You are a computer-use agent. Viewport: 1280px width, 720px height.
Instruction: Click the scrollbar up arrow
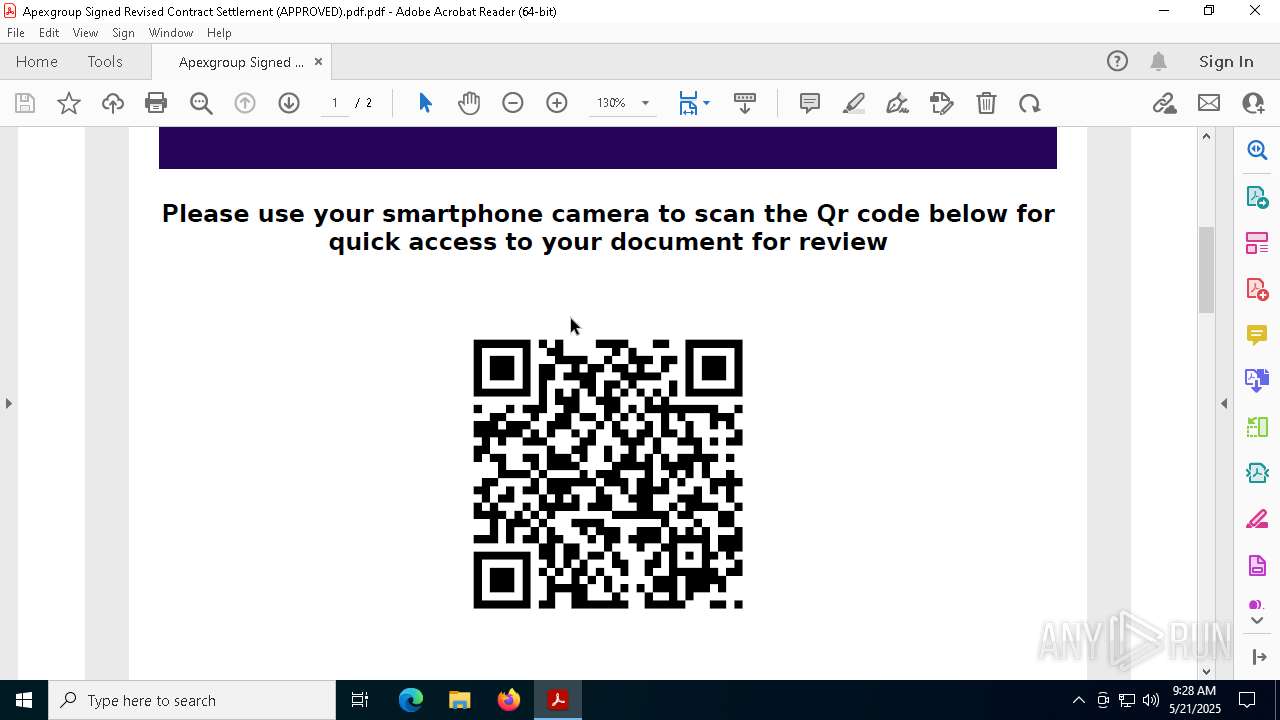pos(1206,136)
